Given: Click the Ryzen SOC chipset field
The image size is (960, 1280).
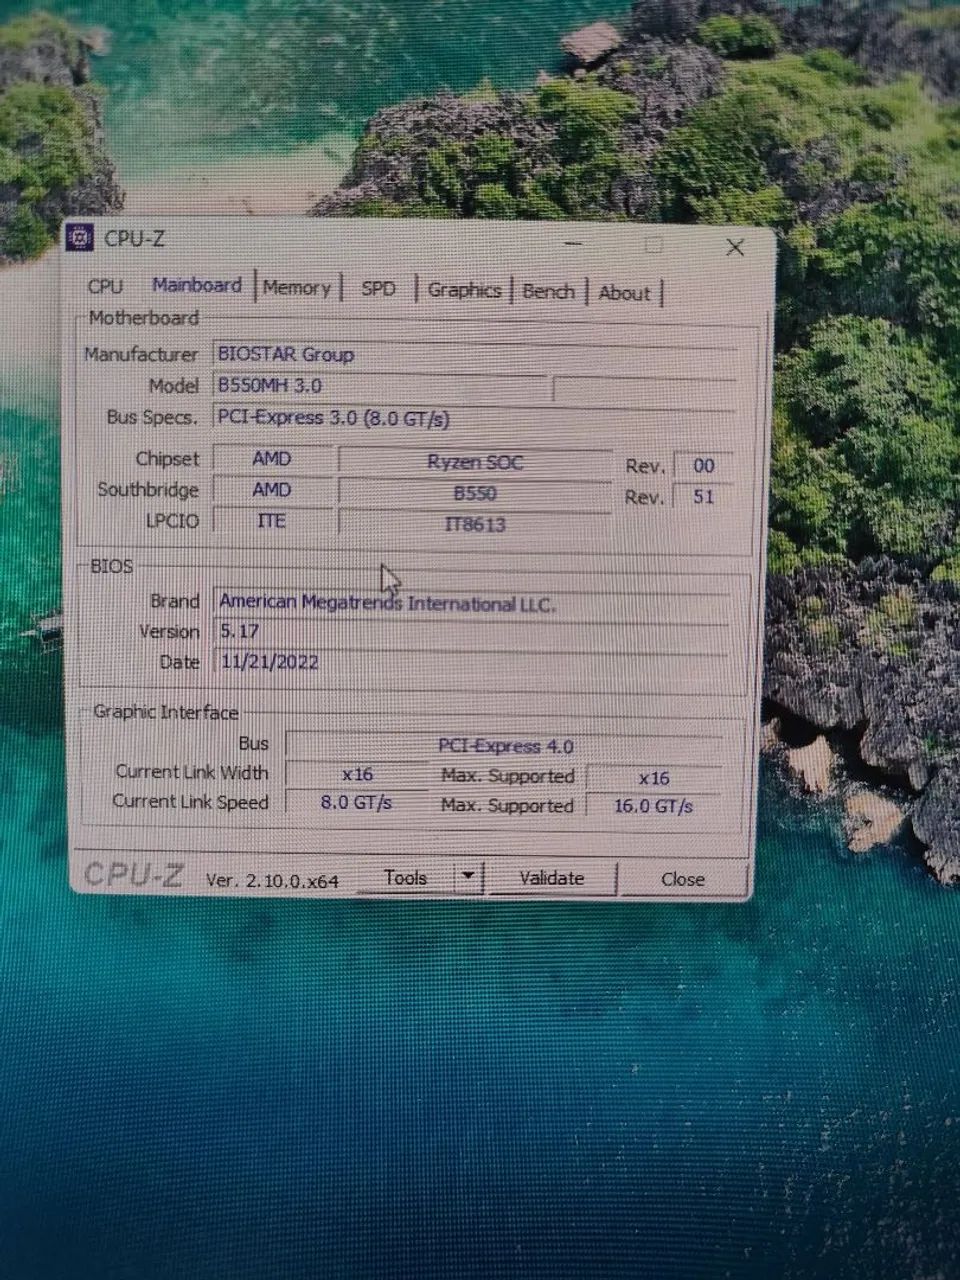Looking at the screenshot, I should [475, 462].
